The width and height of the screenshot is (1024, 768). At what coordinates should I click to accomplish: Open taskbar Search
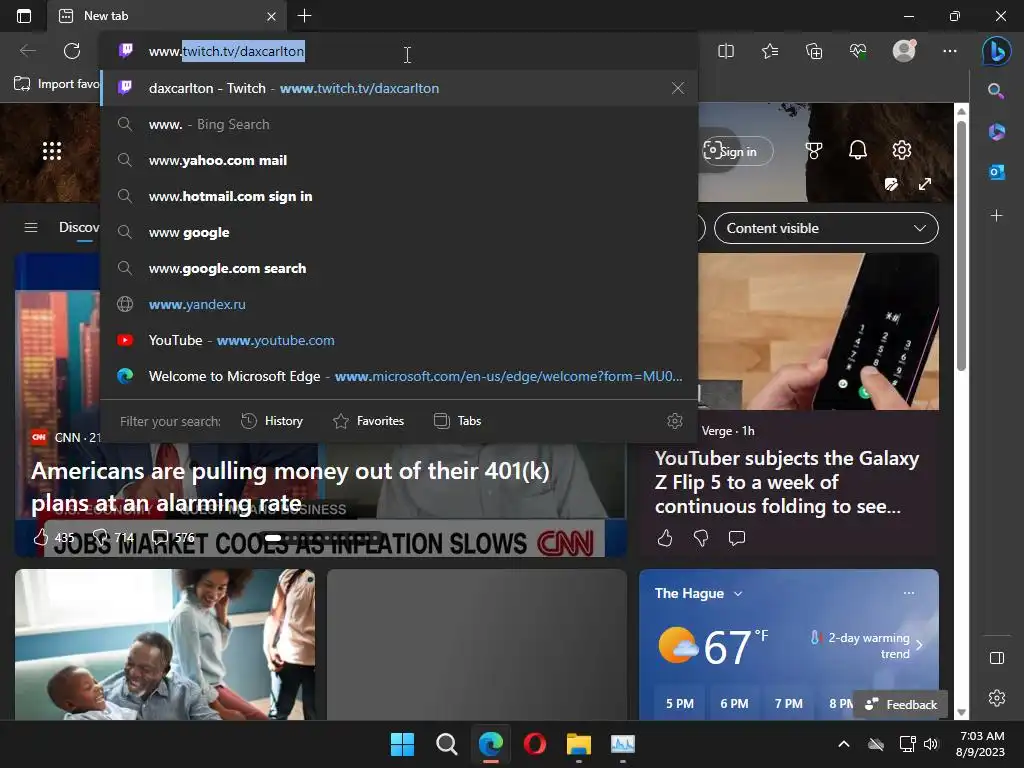pos(447,744)
